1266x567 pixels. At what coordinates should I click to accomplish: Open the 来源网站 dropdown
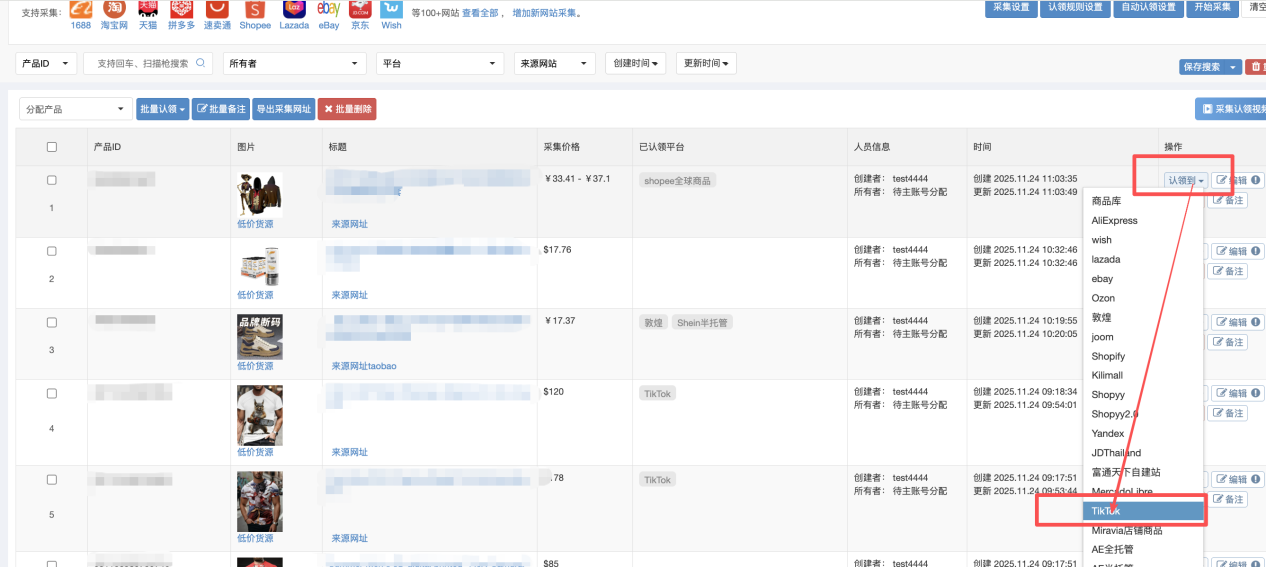(557, 63)
